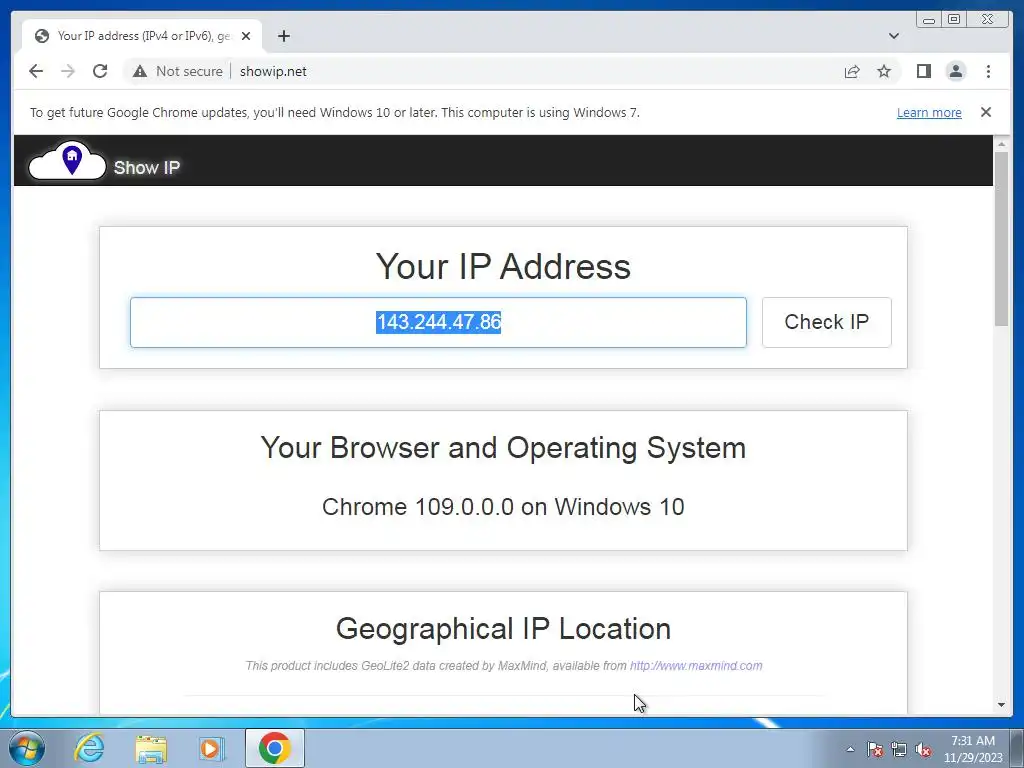The image size is (1024, 768).
Task: Open Windows Explorer from the taskbar
Action: tap(151, 748)
